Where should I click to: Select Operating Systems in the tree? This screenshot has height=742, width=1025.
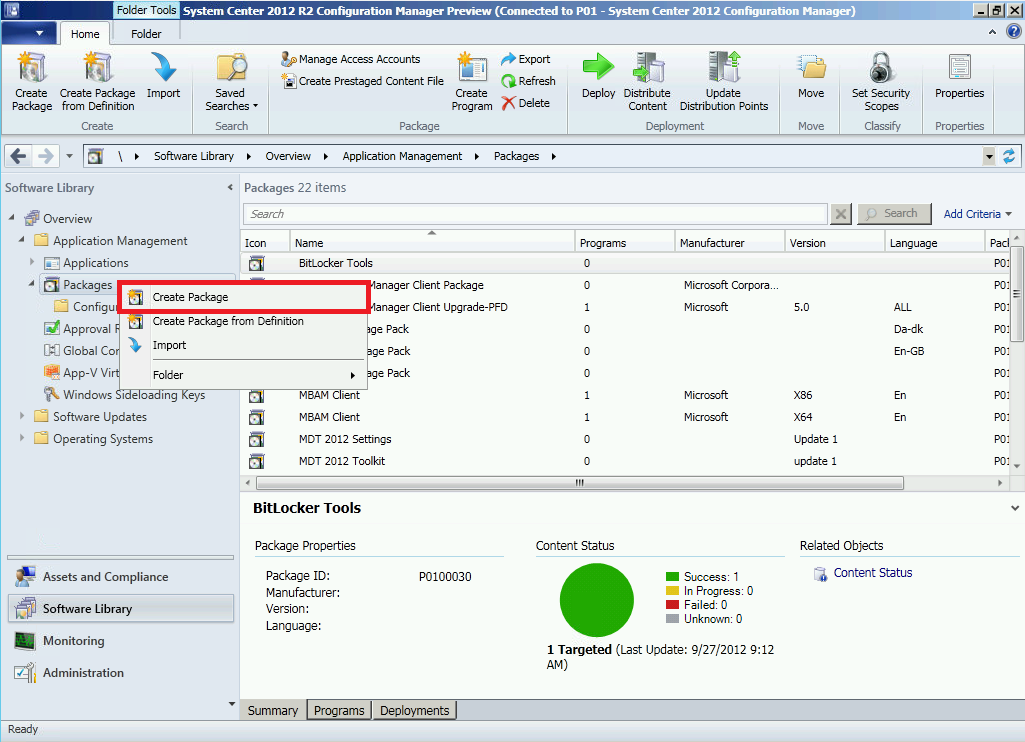click(x=103, y=439)
